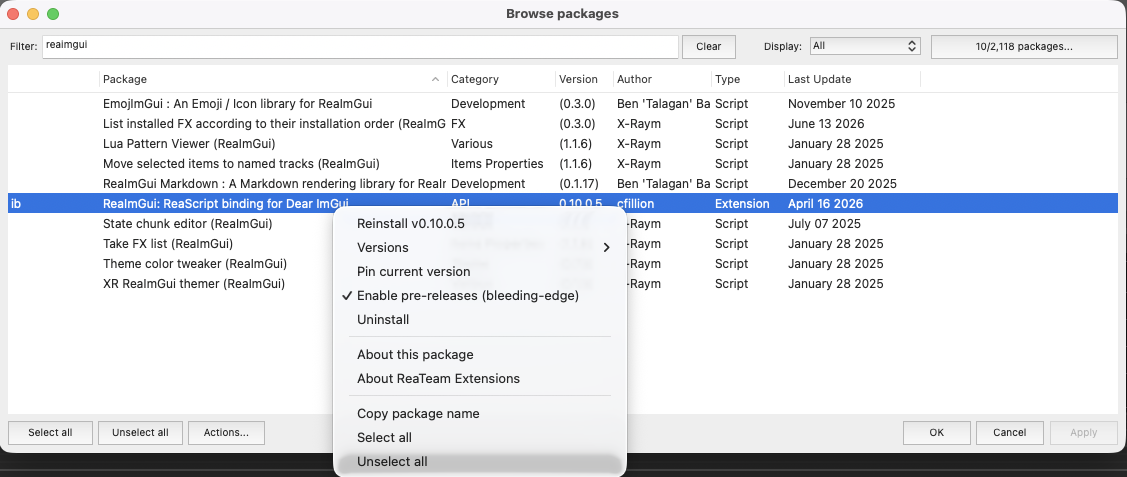1127x477 pixels.
Task: Select ReaImGui: ReaScript binding for Dear ImGui row
Action: 563,204
